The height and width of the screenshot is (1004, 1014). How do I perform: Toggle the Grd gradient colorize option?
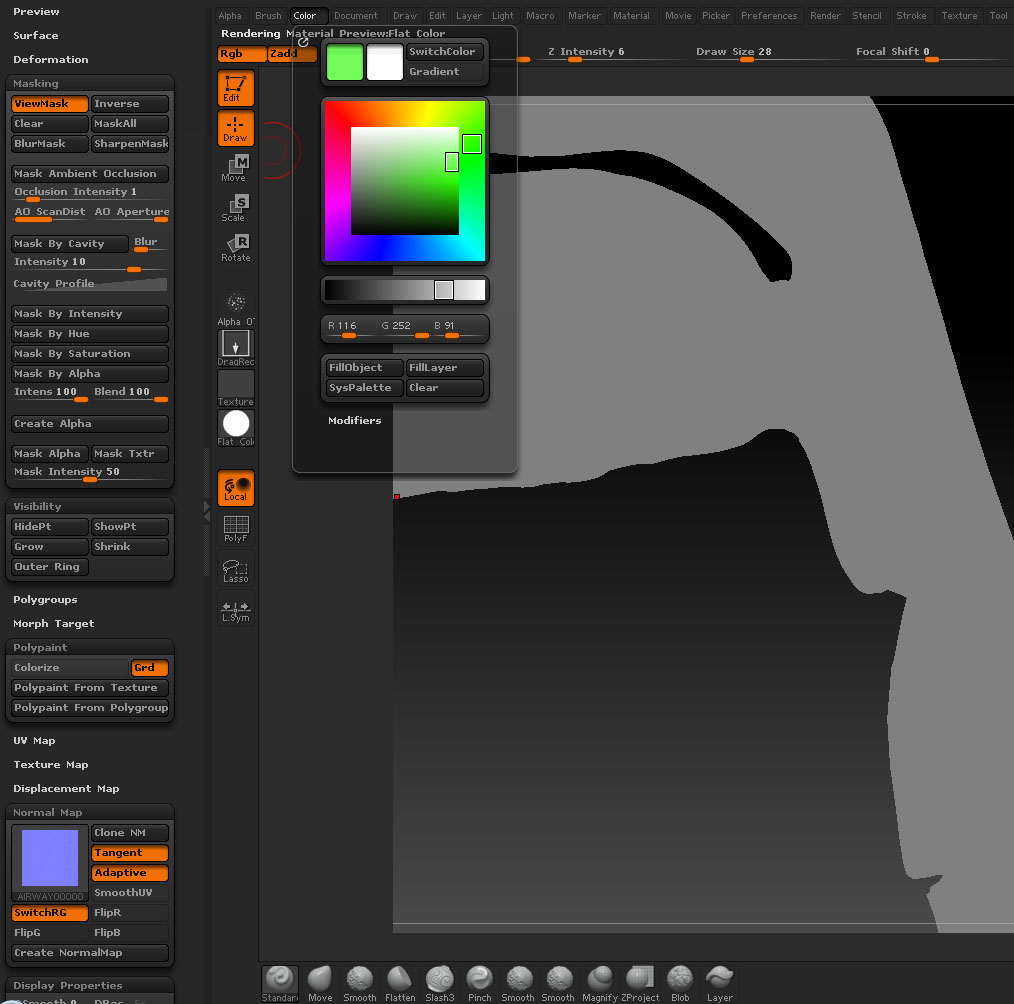pos(149,667)
